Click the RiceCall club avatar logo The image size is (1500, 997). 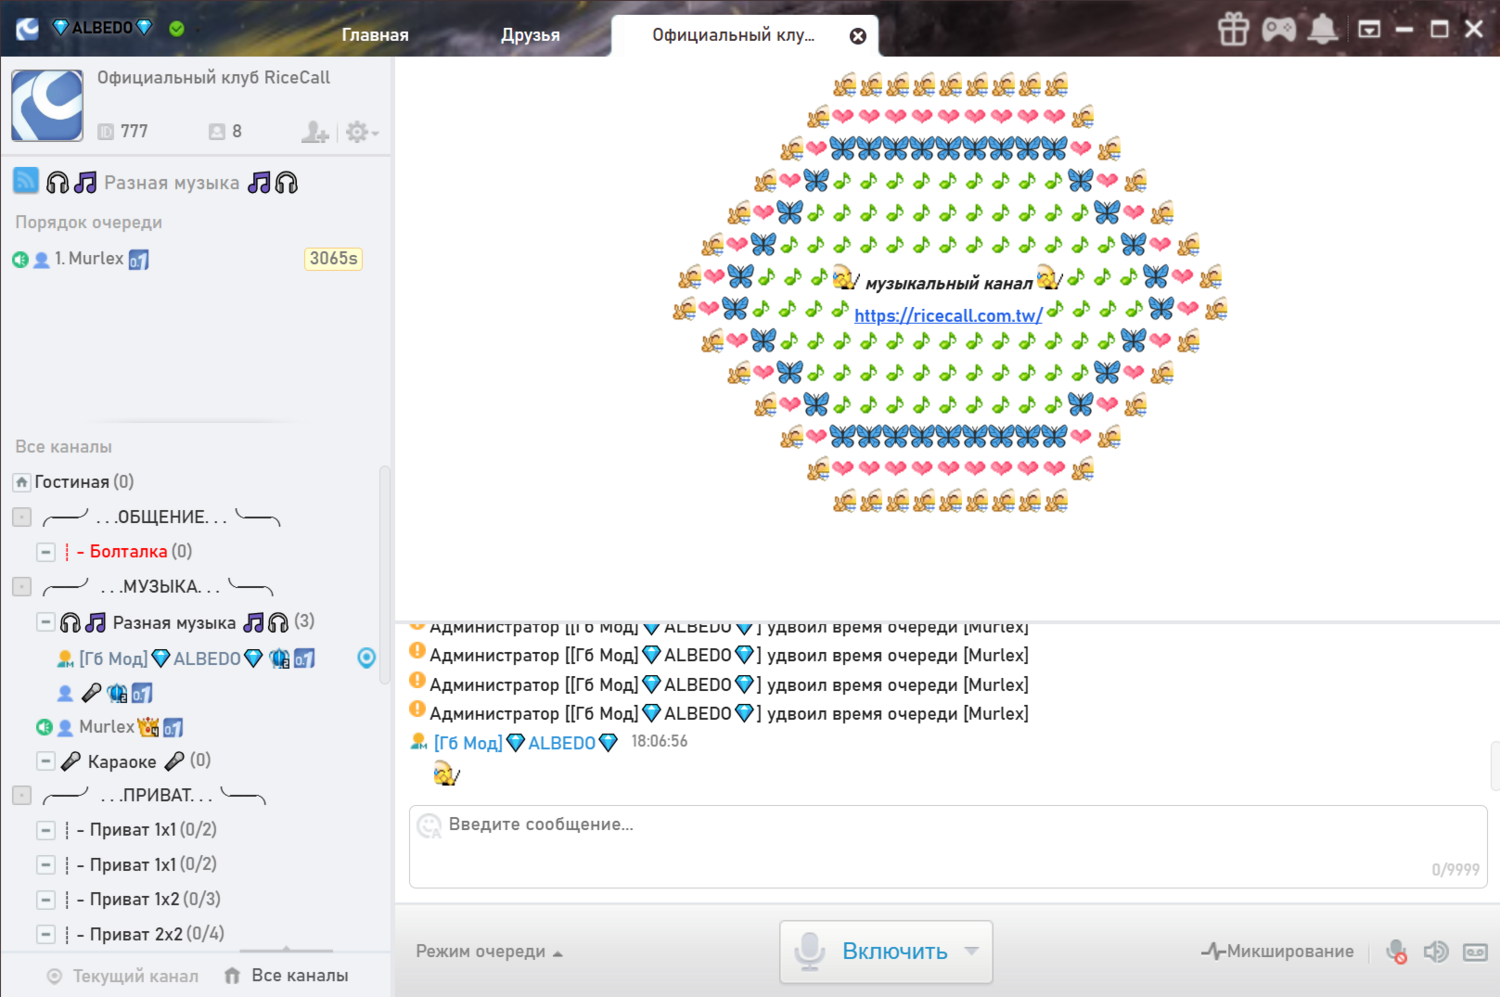(x=47, y=105)
